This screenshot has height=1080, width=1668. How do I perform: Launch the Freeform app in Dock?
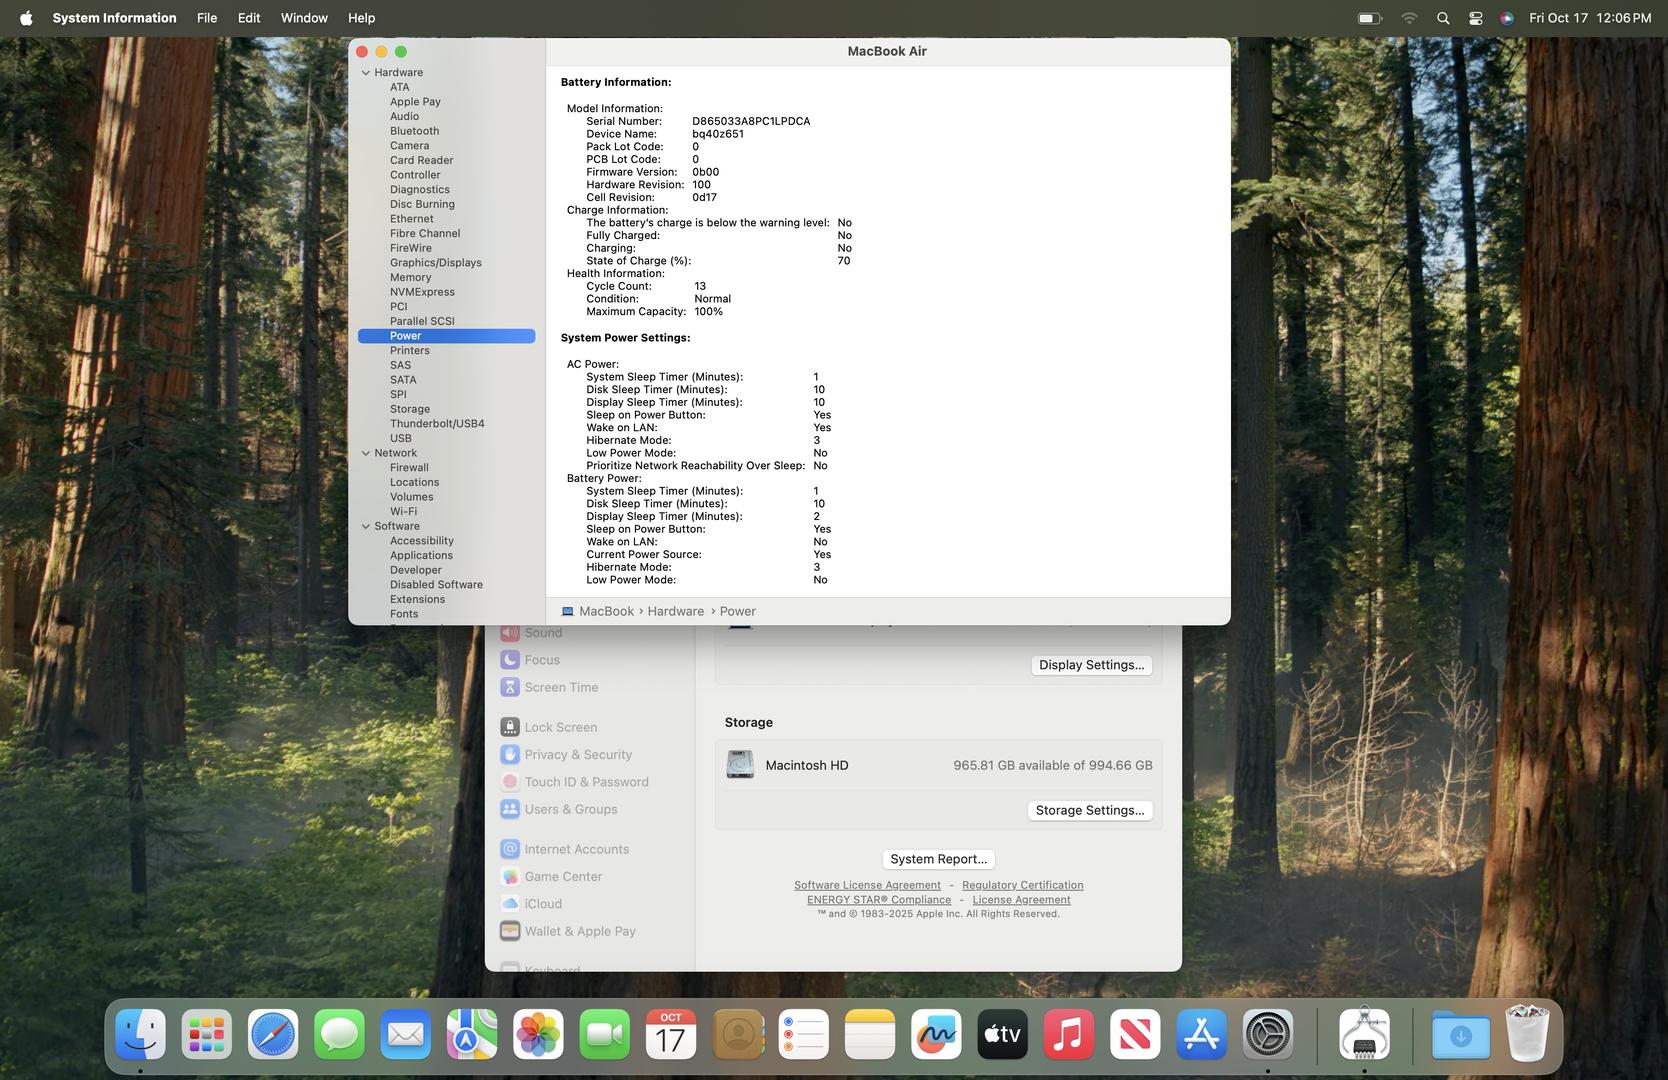(936, 1034)
